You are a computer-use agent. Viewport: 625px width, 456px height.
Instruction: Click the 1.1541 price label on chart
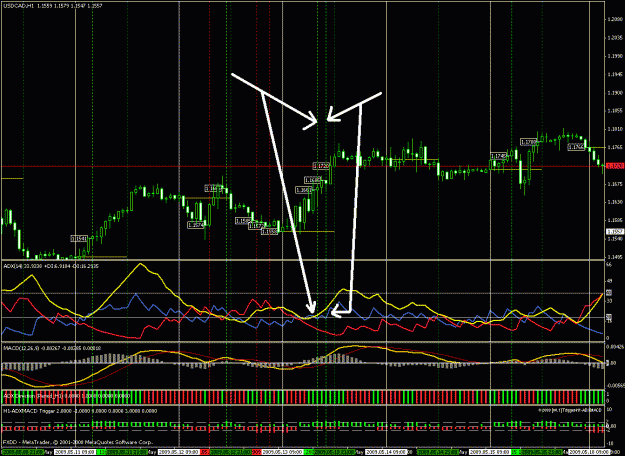[x=79, y=239]
